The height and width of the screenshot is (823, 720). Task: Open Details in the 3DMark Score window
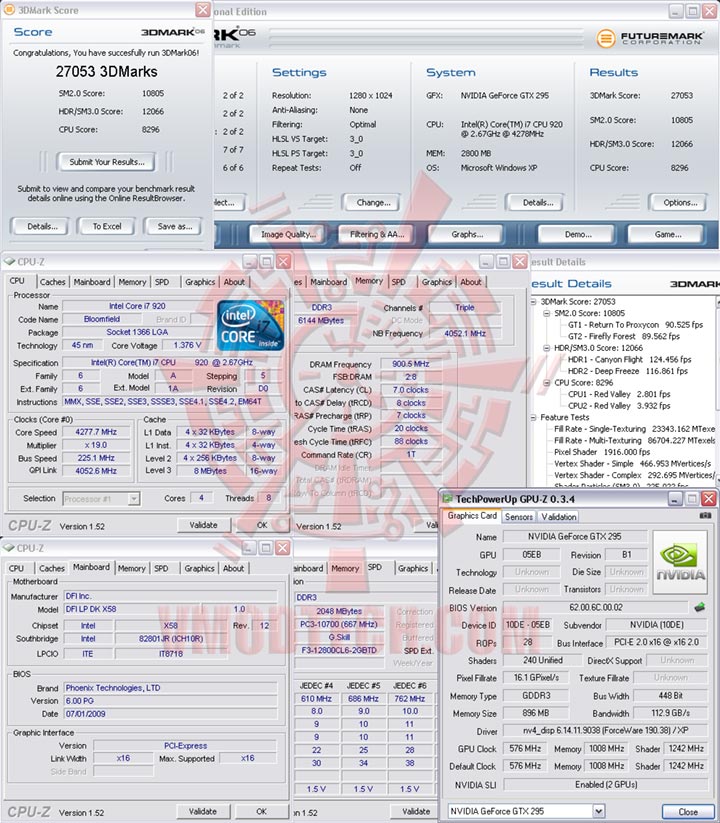tap(42, 227)
